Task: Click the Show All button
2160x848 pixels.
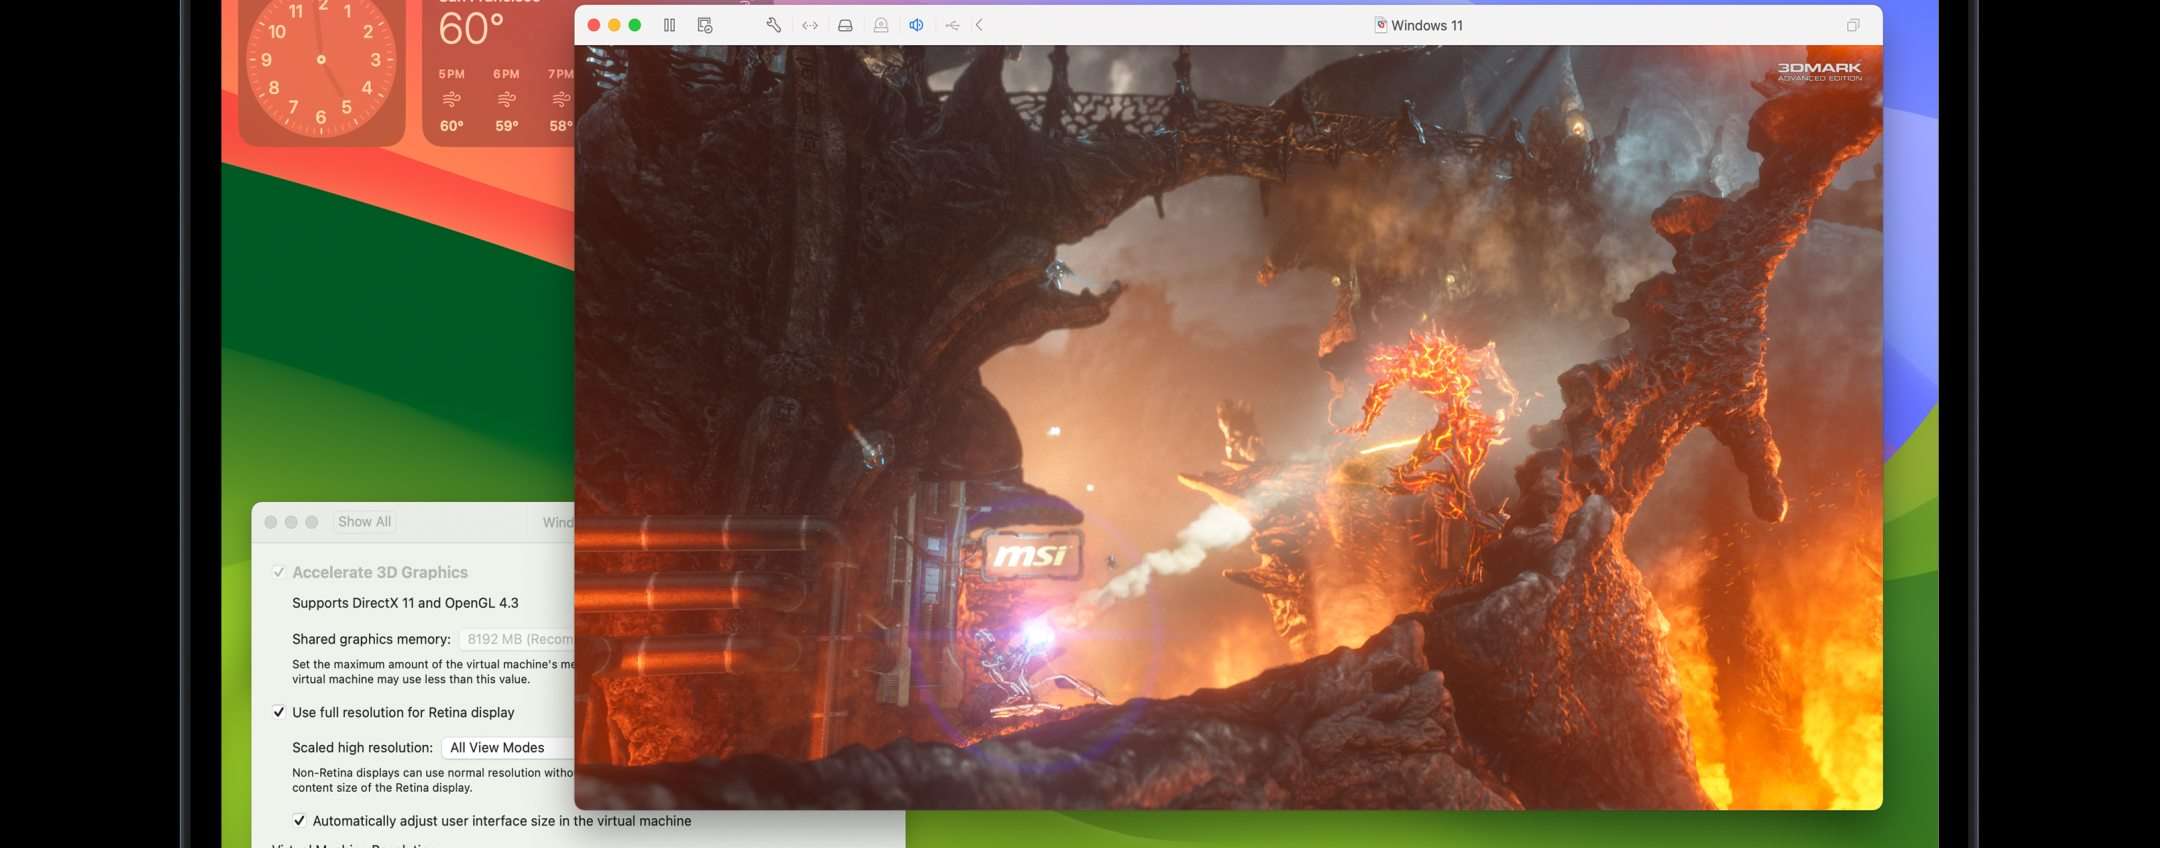Action: 364,522
